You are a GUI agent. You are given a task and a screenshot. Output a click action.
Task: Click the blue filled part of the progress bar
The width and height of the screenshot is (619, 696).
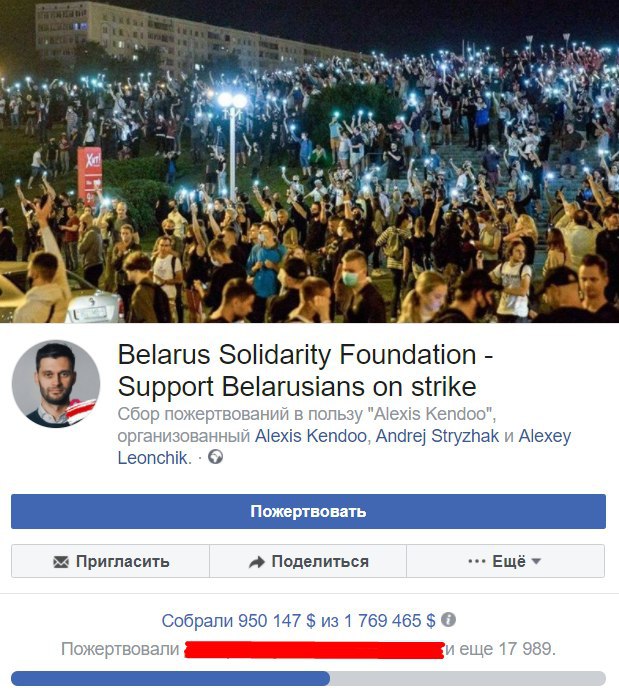pos(170,678)
